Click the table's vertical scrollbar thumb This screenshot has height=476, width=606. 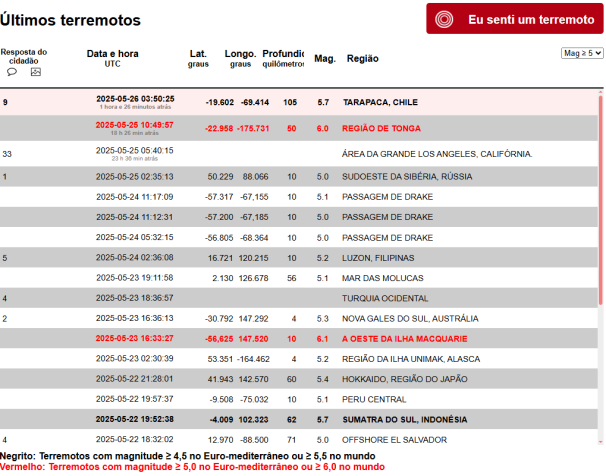[x=601, y=199]
